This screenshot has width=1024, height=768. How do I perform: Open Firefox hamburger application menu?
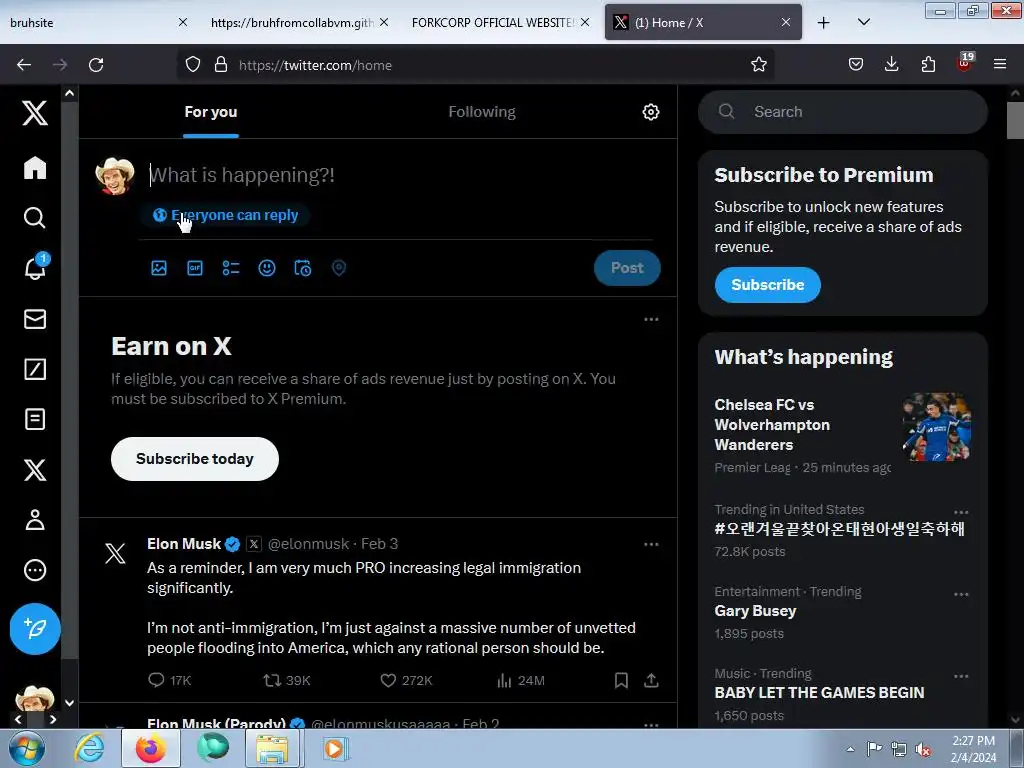point(999,64)
